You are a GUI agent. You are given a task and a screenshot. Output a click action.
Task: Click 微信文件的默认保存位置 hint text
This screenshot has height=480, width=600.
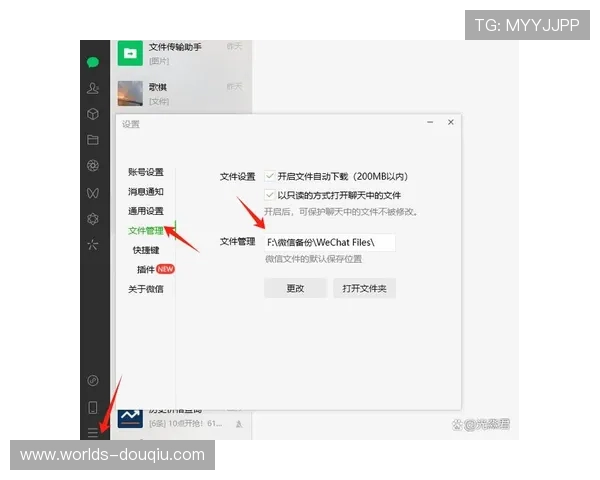pyautogui.click(x=313, y=259)
